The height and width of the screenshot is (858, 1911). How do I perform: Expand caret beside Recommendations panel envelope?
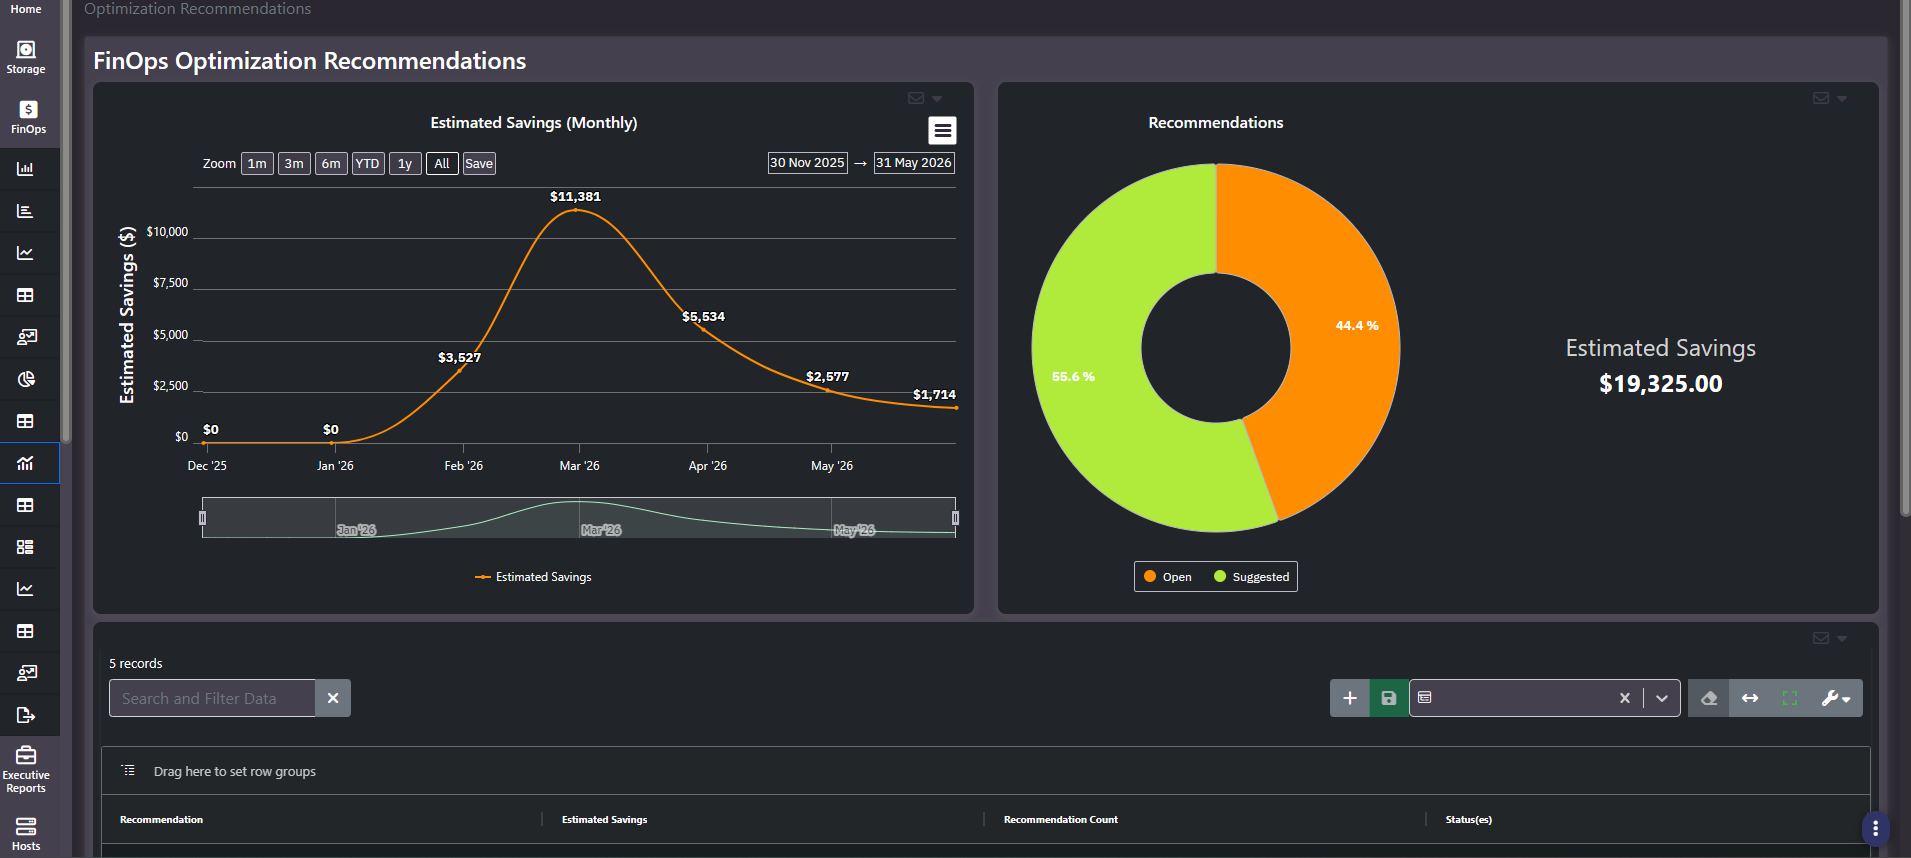[1842, 99]
